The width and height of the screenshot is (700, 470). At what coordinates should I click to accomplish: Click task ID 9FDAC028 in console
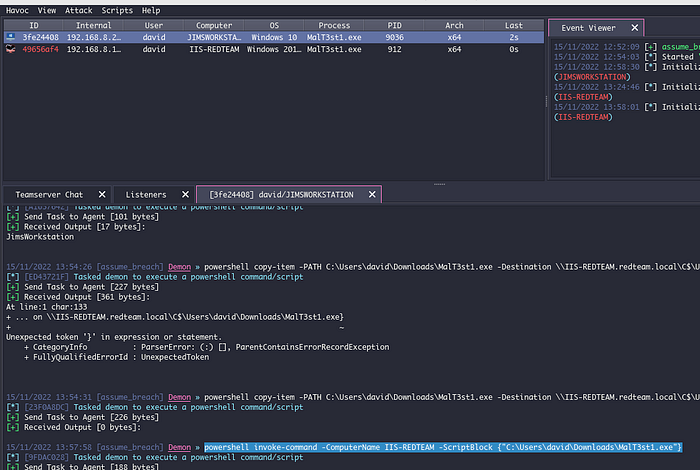coord(46,457)
